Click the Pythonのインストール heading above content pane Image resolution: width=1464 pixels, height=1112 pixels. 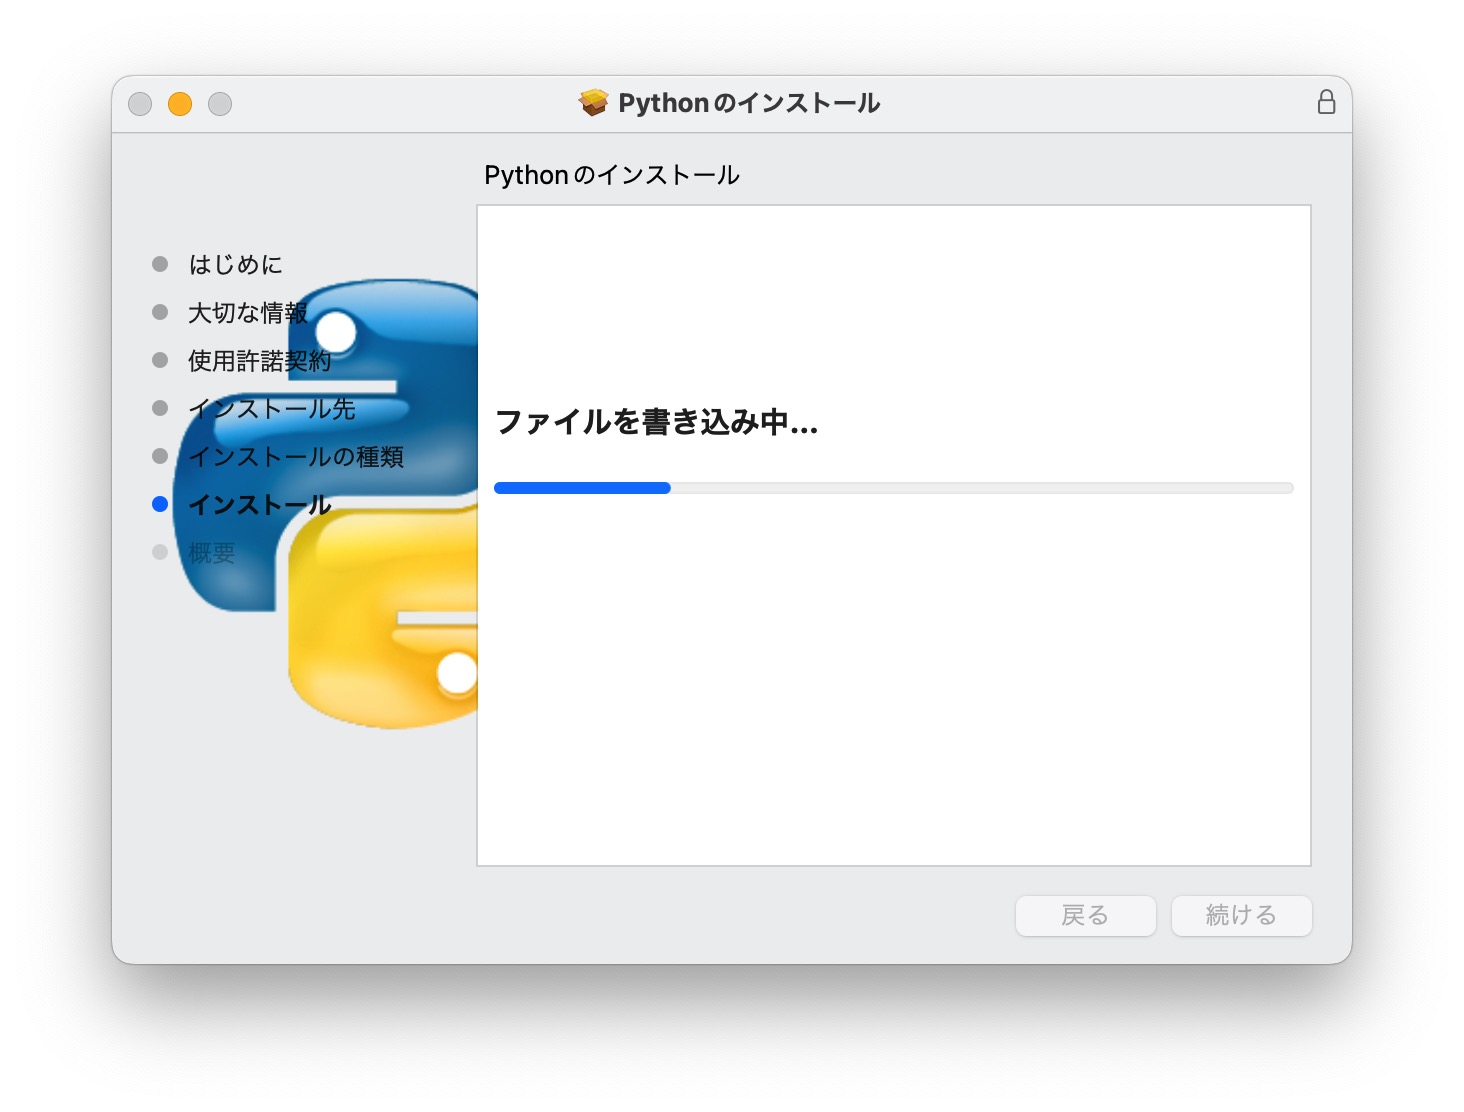pos(611,175)
